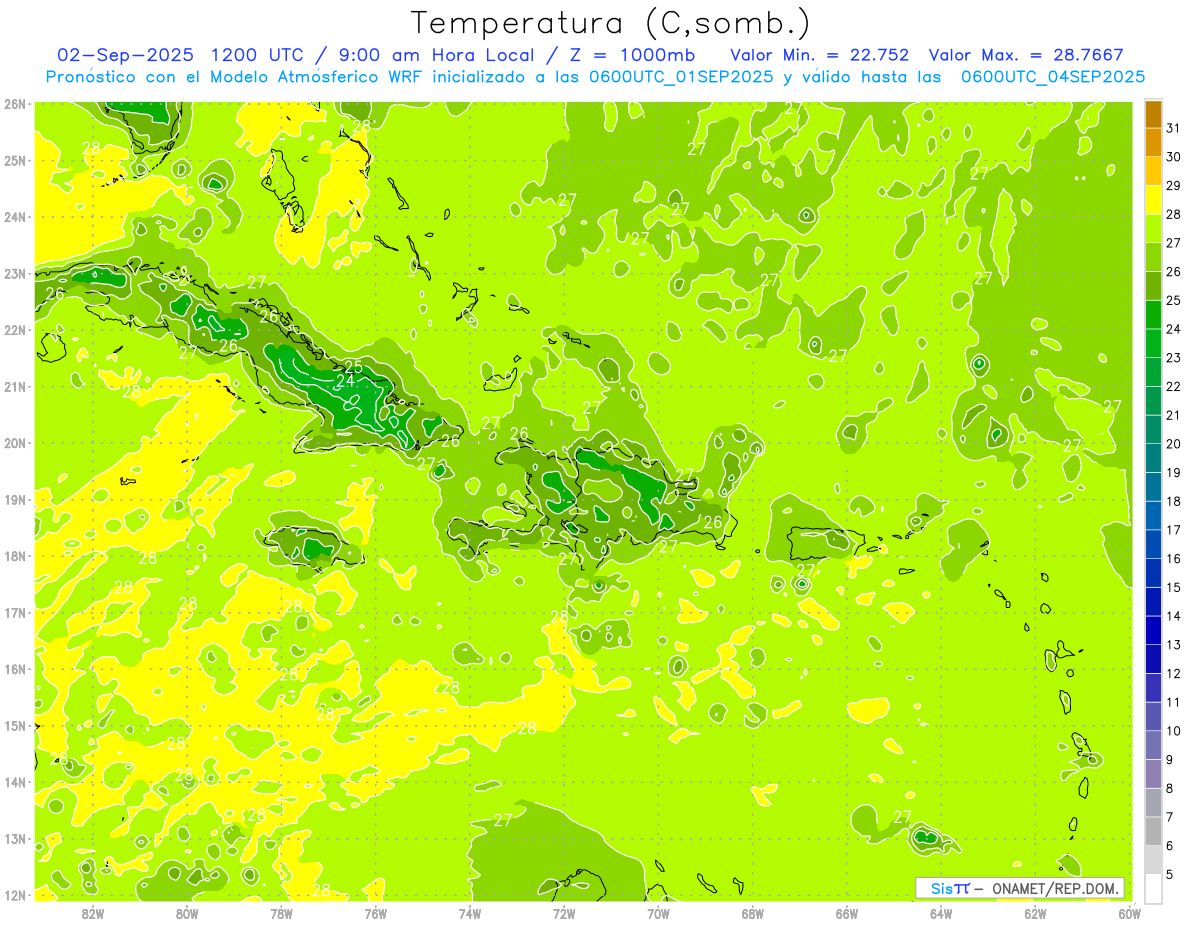Image resolution: width=1200 pixels, height=927 pixels.
Task: Click the 78W longitude axis label
Action: (281, 913)
